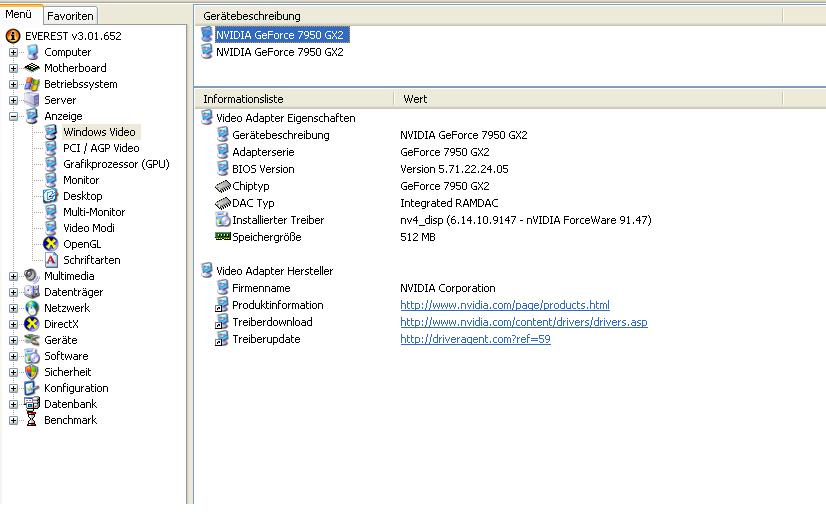This screenshot has width=826, height=512.
Task: Click the Adapterserie row label
Action: click(263, 152)
